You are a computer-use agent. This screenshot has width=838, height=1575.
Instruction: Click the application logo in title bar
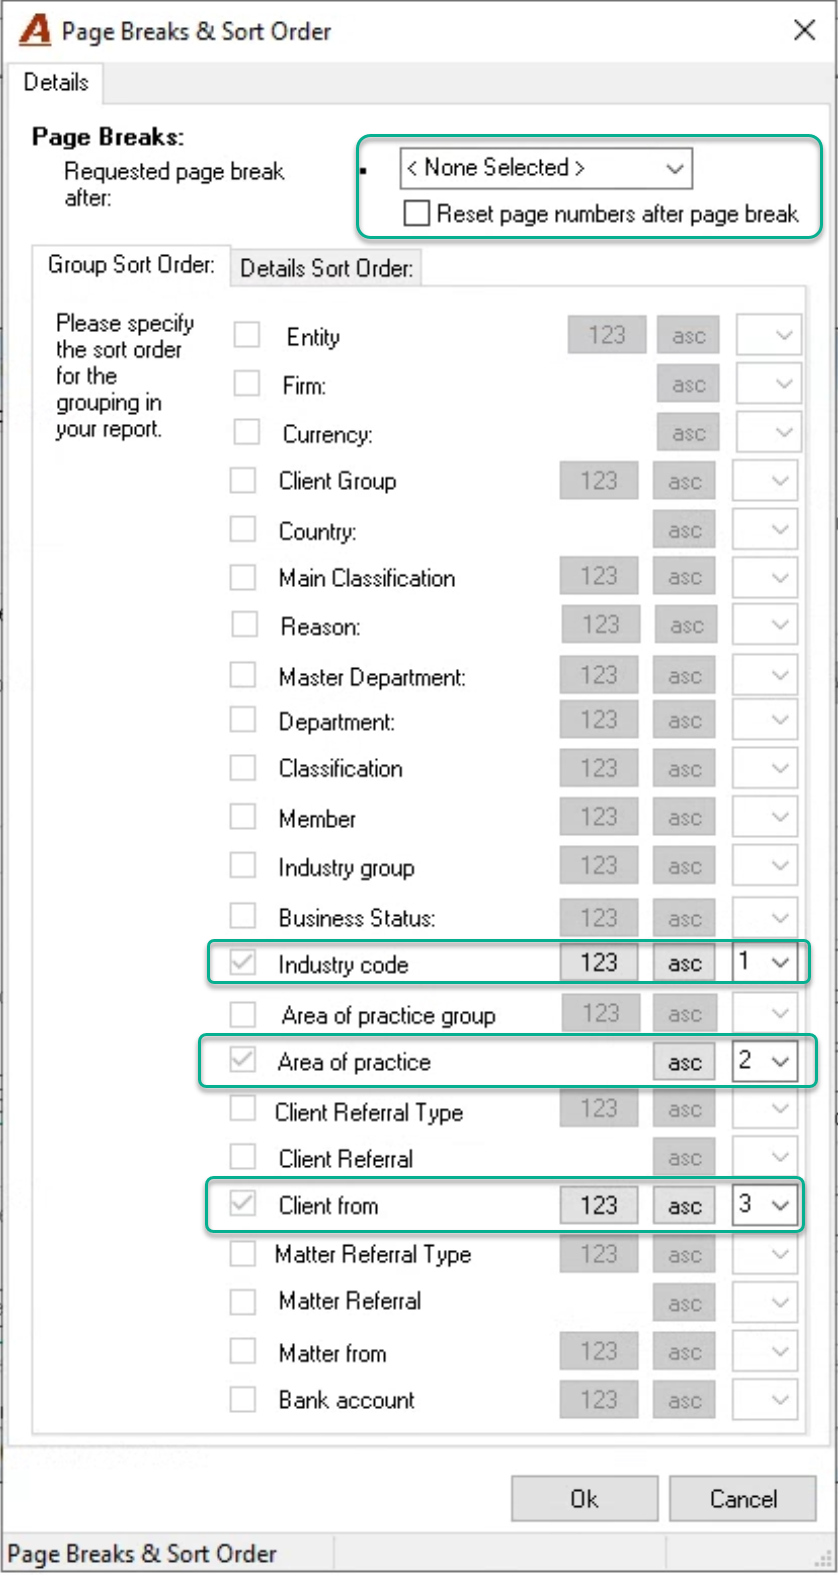(x=35, y=30)
